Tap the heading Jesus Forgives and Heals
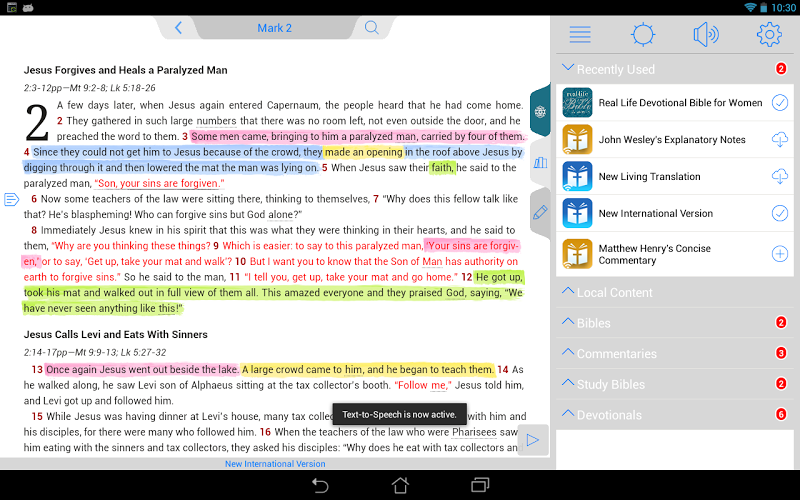Image resolution: width=800 pixels, height=500 pixels. [126, 70]
